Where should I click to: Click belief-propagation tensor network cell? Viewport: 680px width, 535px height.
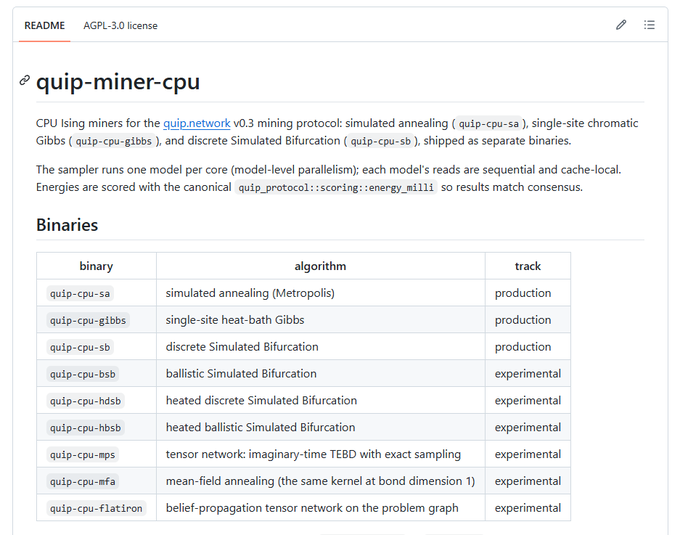pyautogui.click(x=320, y=508)
